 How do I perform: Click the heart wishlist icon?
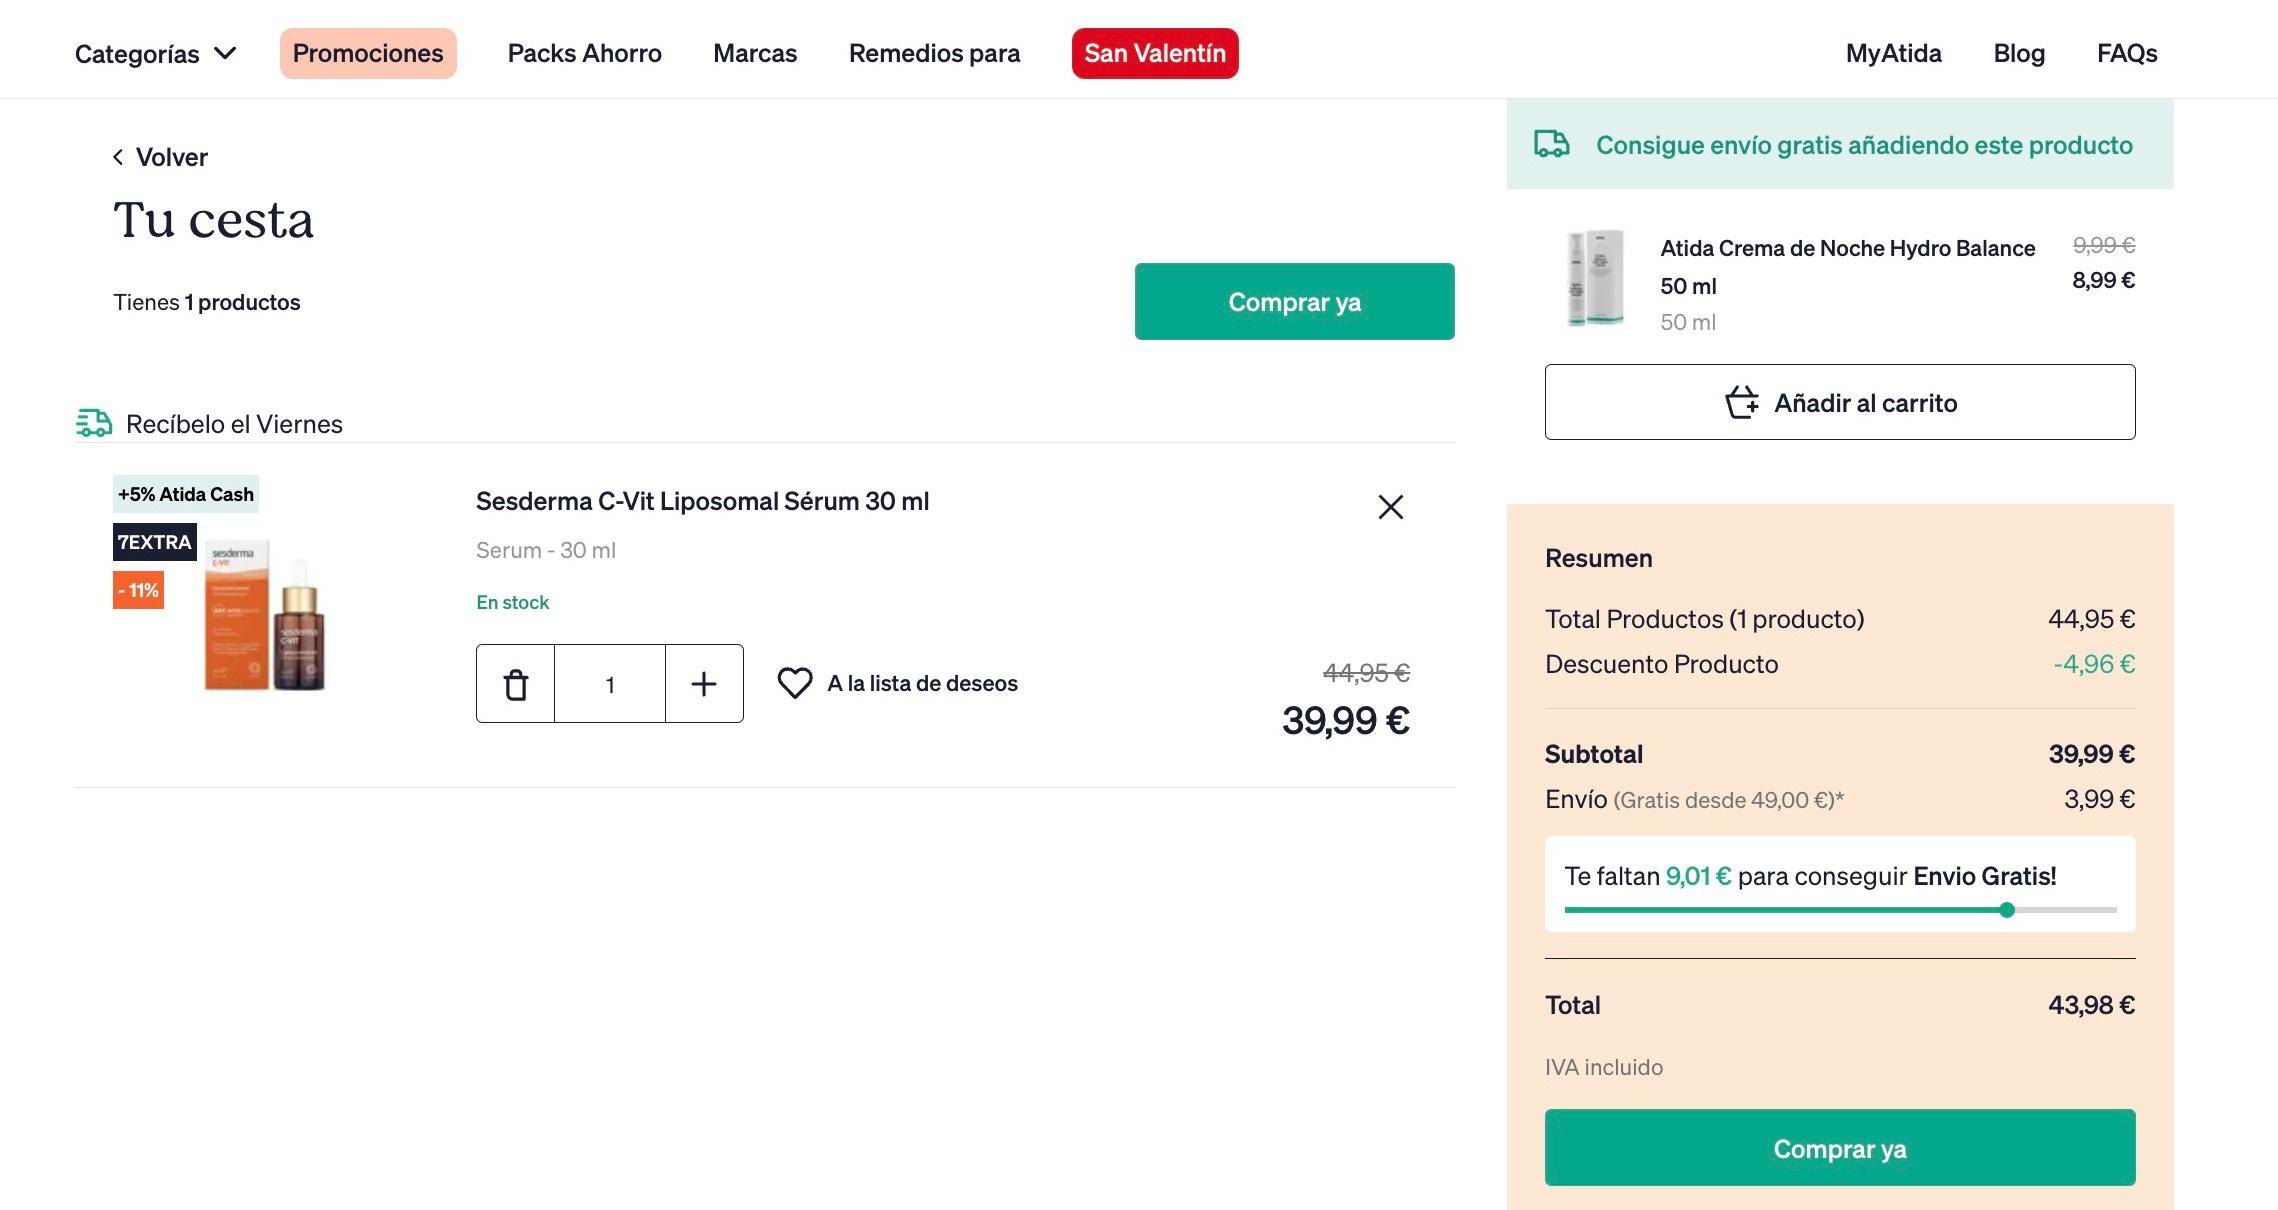(x=795, y=683)
